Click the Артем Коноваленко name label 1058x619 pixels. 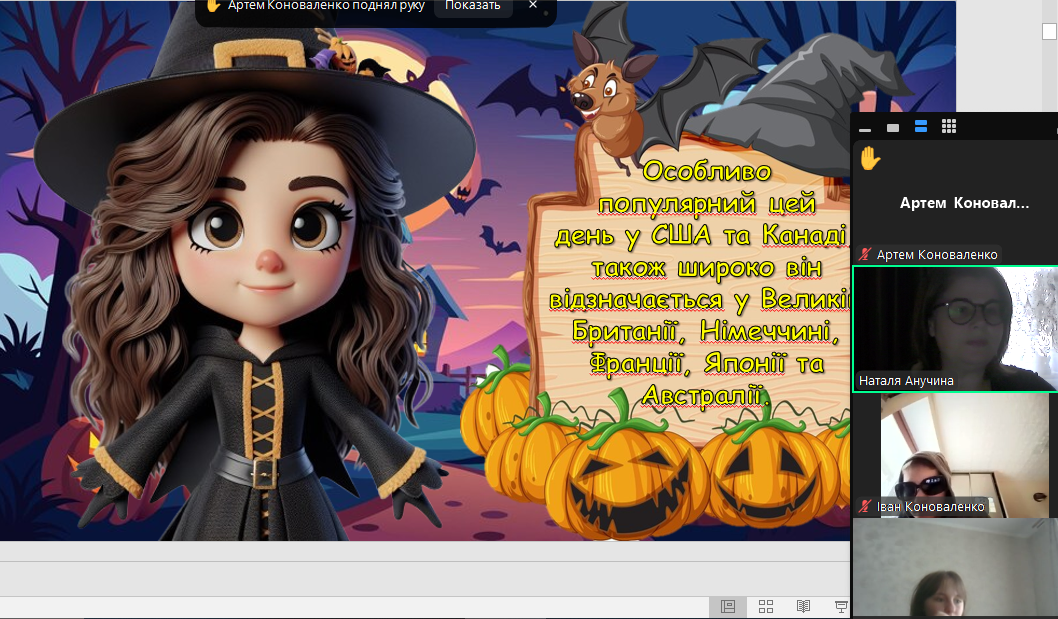(937, 254)
